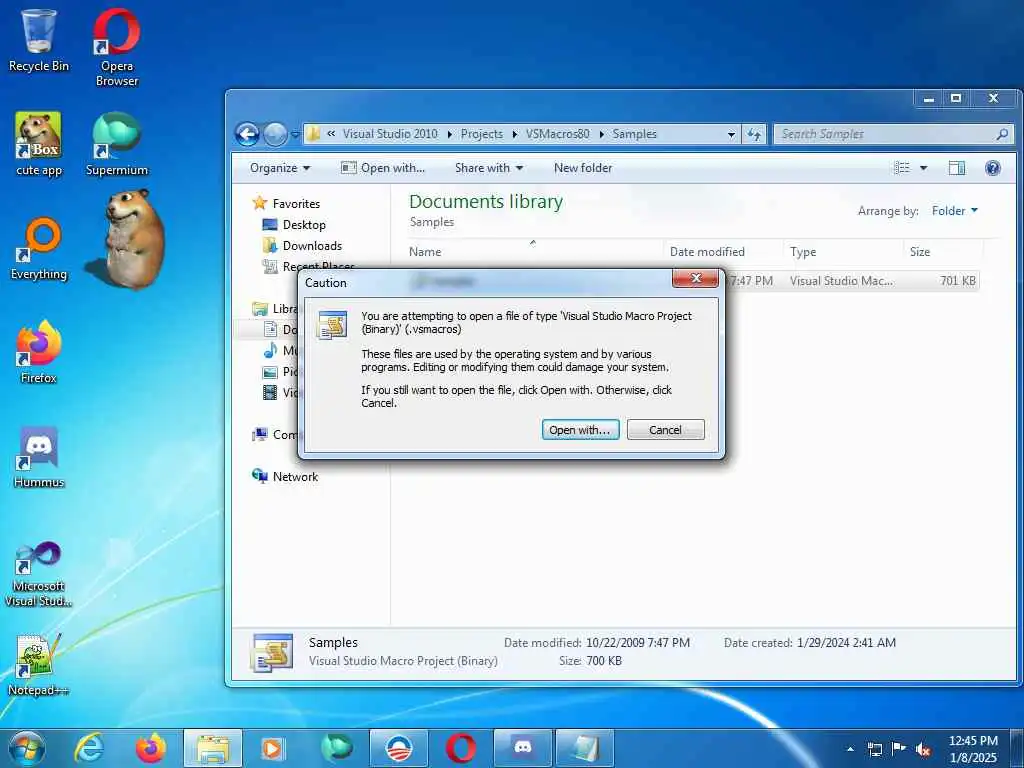Refresh the Samples folder view
This screenshot has height=768, width=1024.
click(x=754, y=135)
